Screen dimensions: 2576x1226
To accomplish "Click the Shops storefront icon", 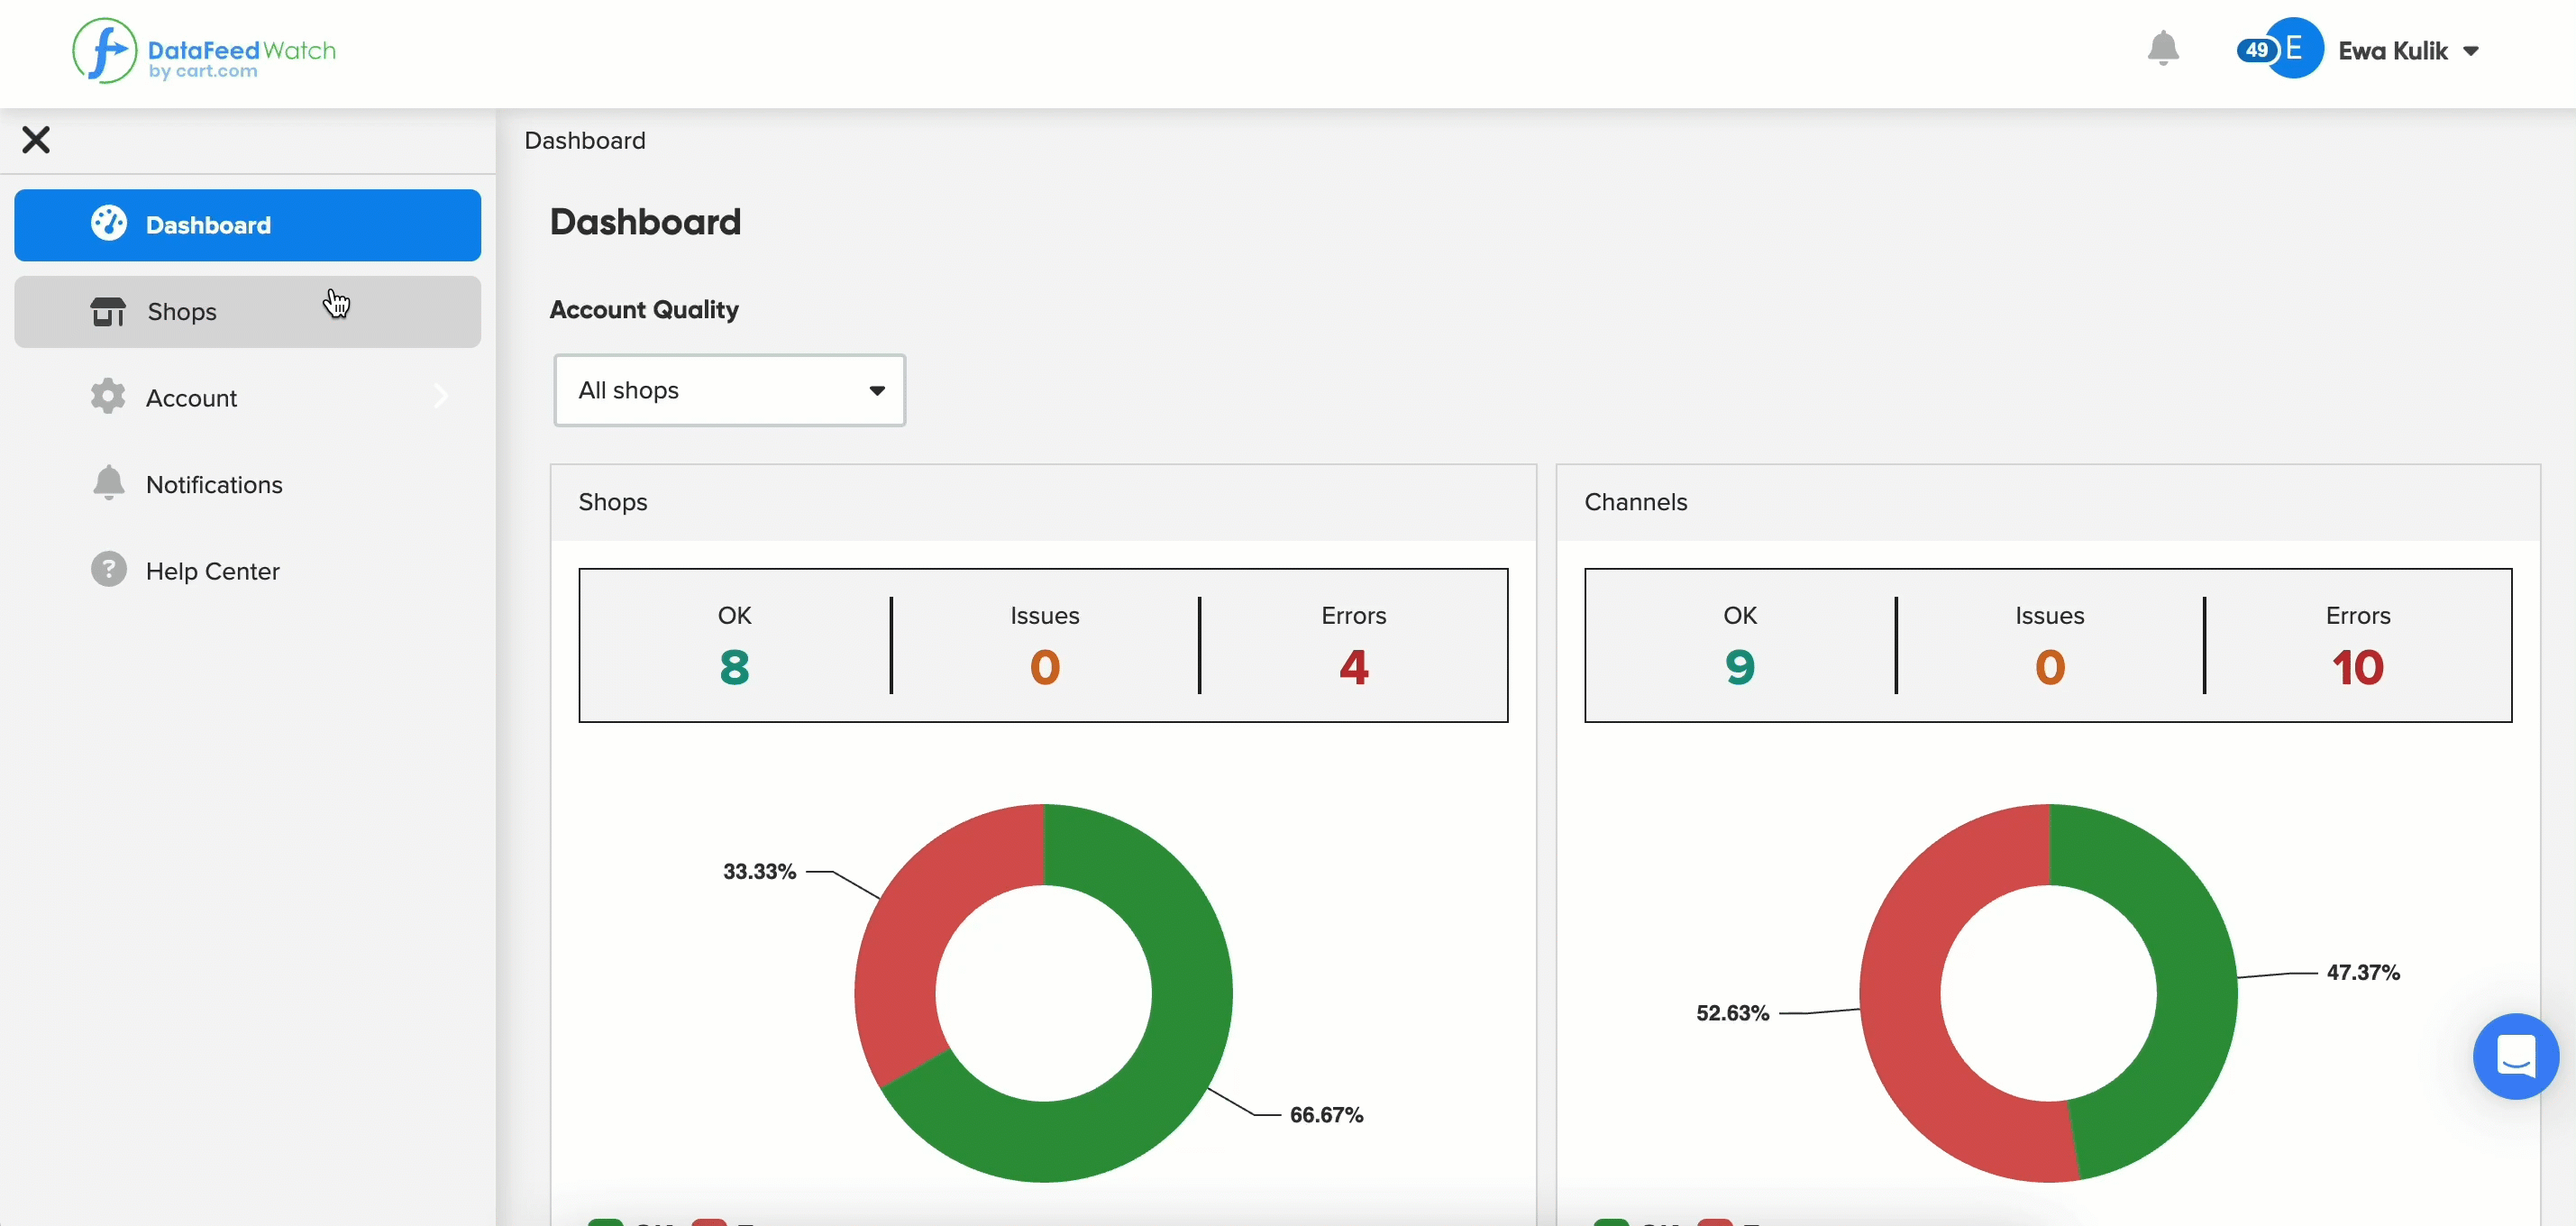I will point(108,312).
